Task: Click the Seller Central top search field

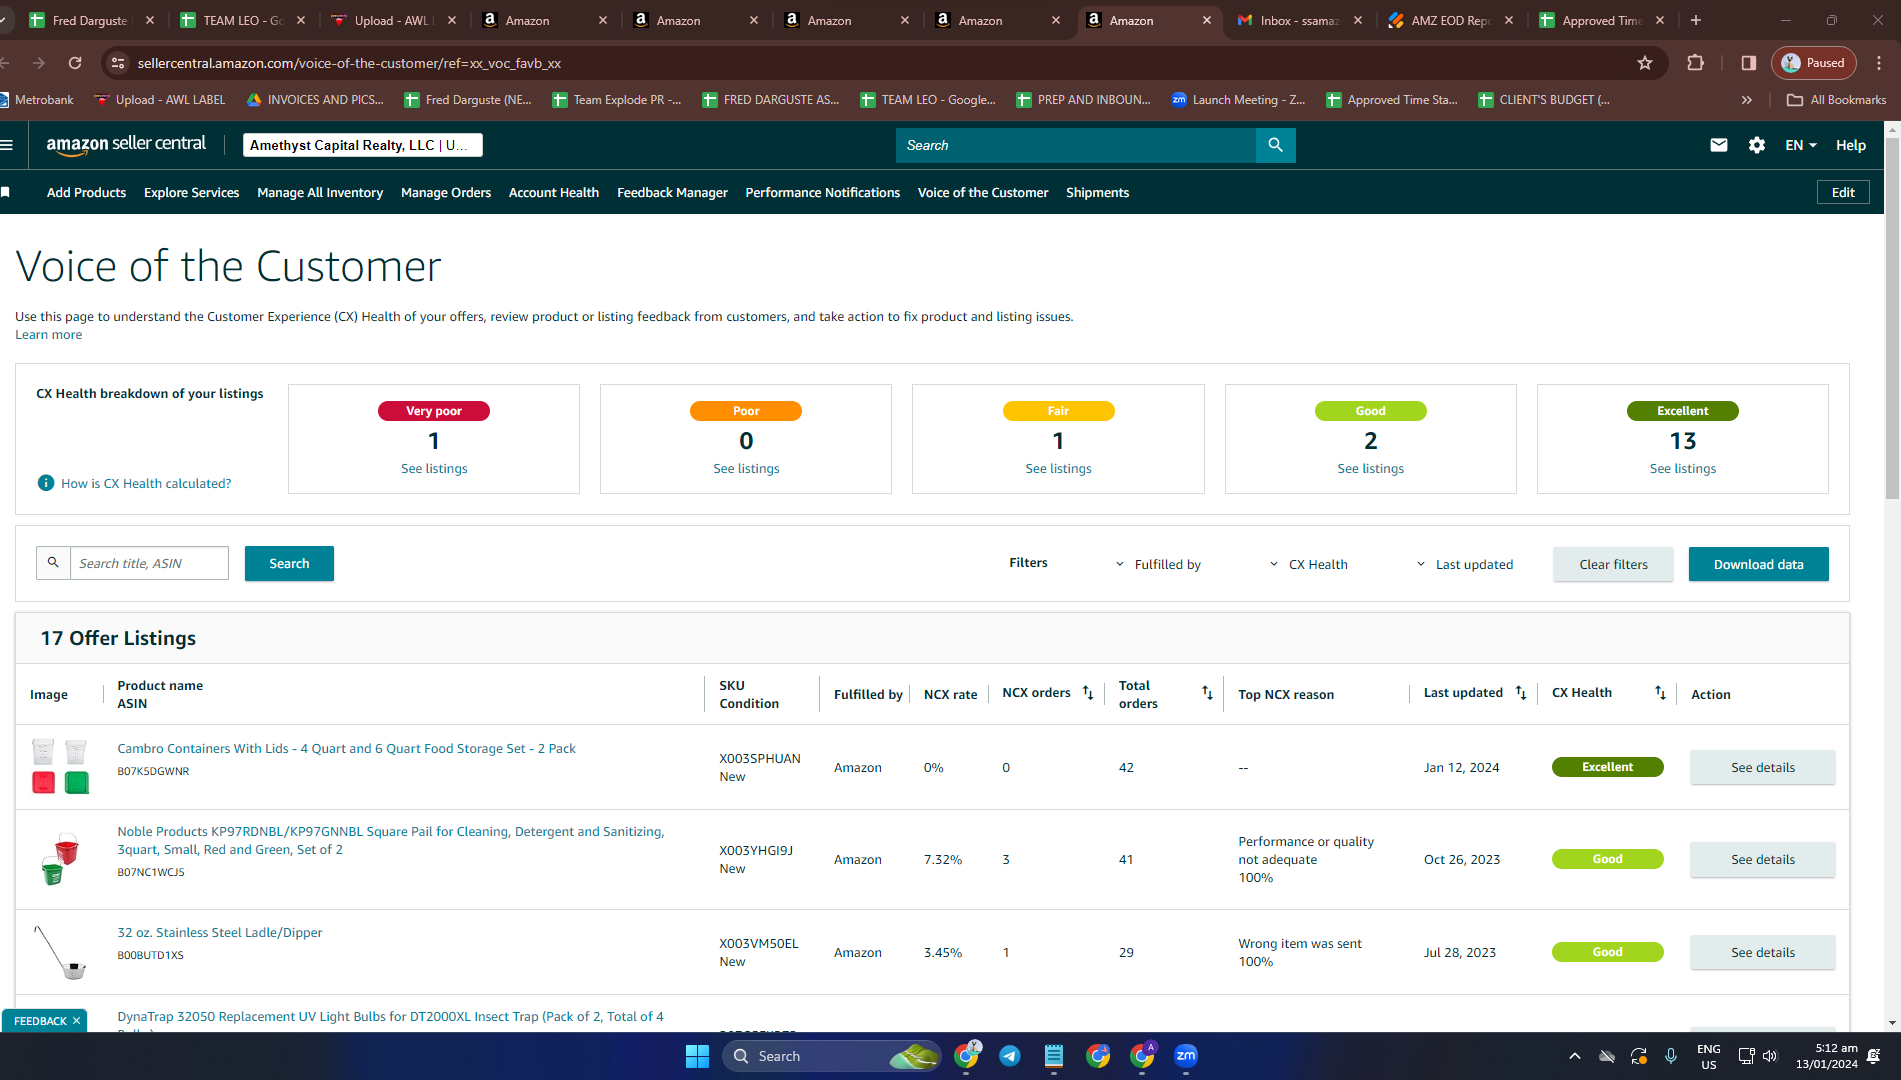Action: tap(1075, 145)
